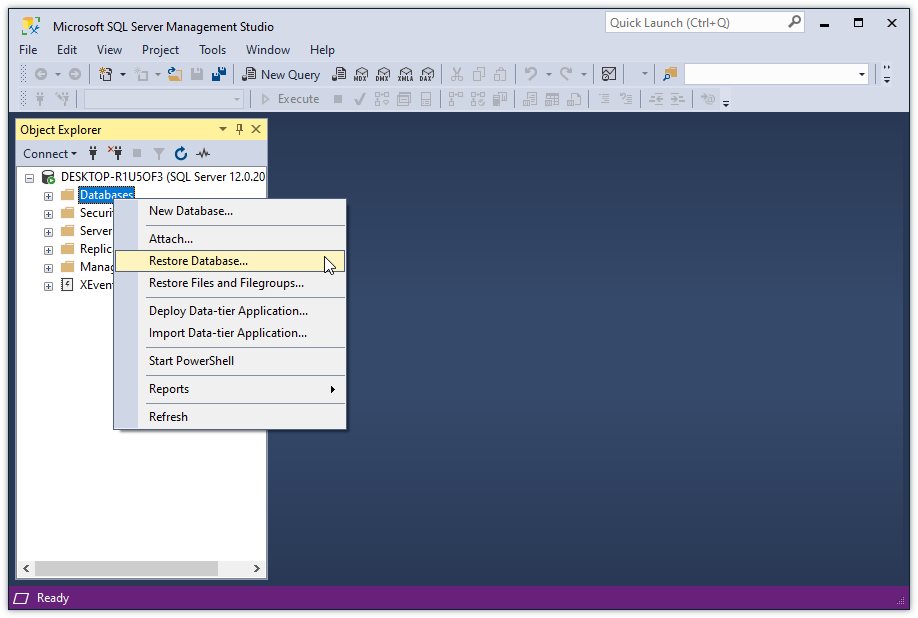The width and height of the screenshot is (918, 618).
Task: Click the New Project toolbar icon
Action: click(x=106, y=74)
